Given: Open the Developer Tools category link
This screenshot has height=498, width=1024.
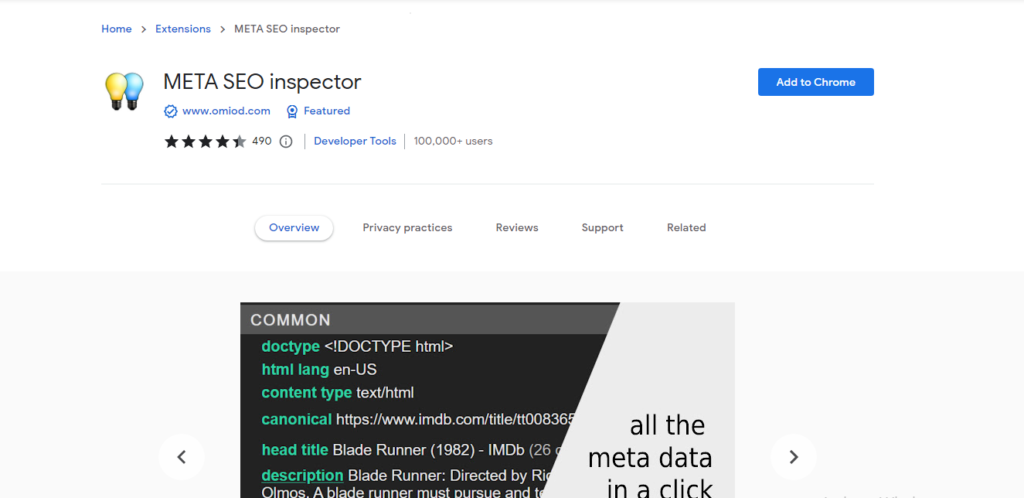Looking at the screenshot, I should (x=355, y=141).
